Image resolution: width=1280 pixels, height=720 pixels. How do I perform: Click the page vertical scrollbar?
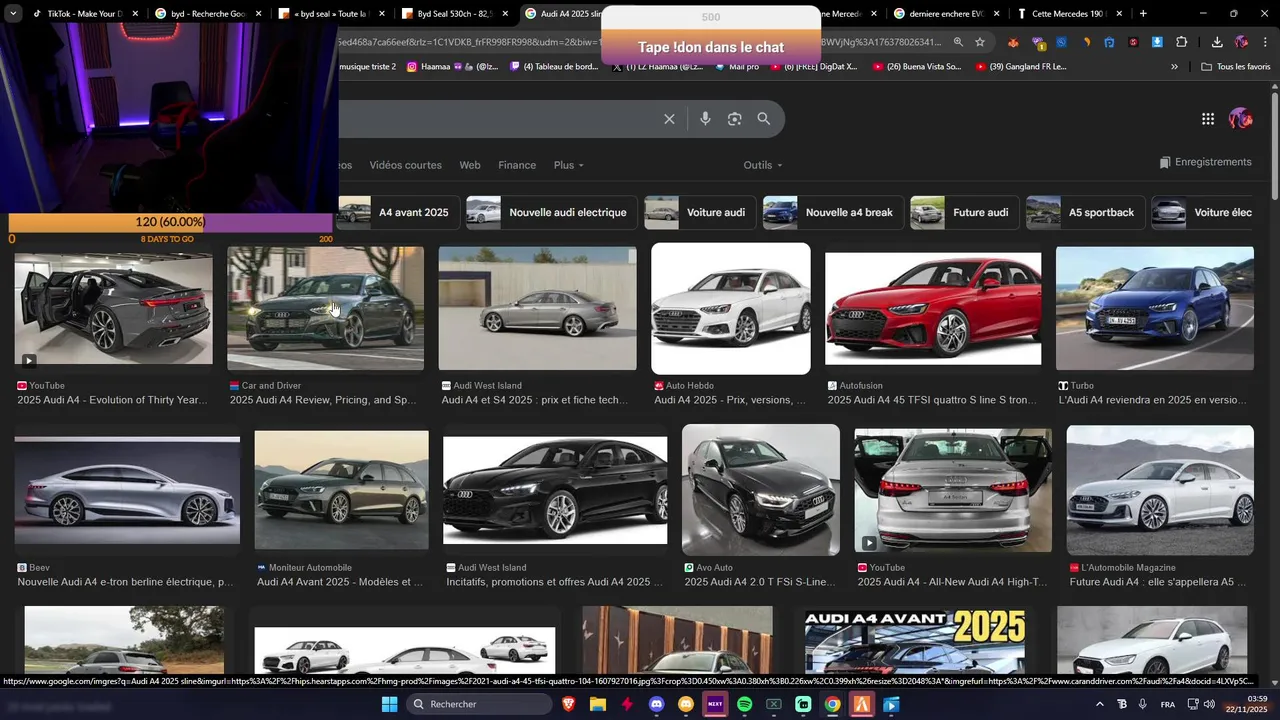[x=1274, y=145]
